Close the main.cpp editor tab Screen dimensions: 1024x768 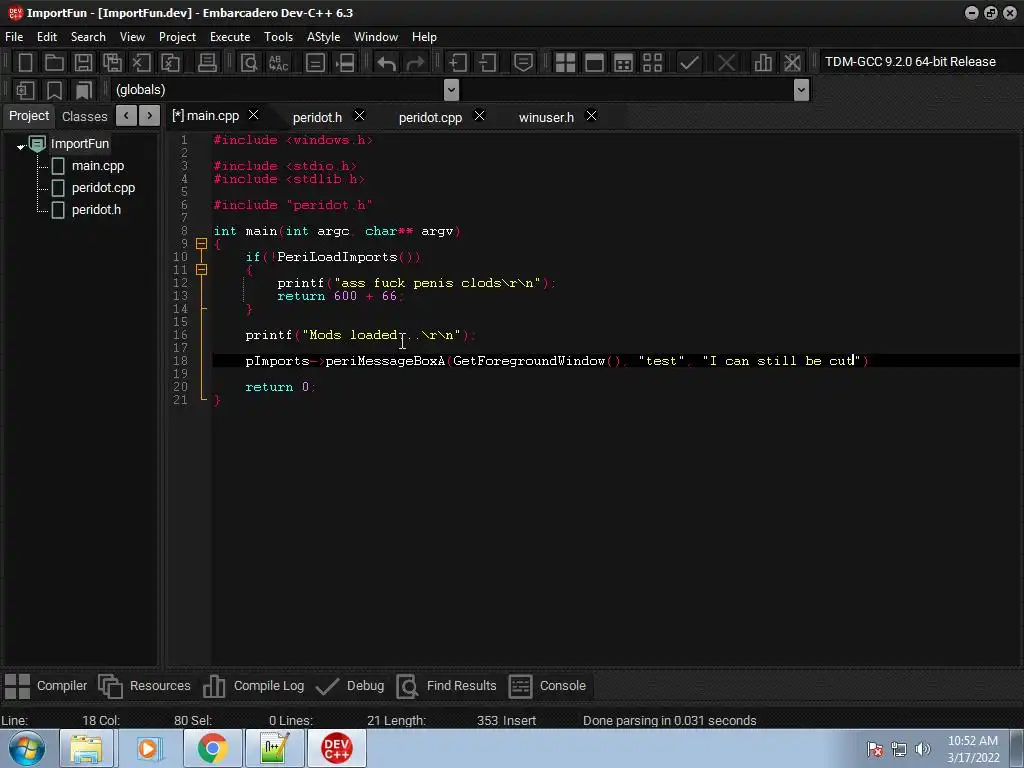click(253, 115)
